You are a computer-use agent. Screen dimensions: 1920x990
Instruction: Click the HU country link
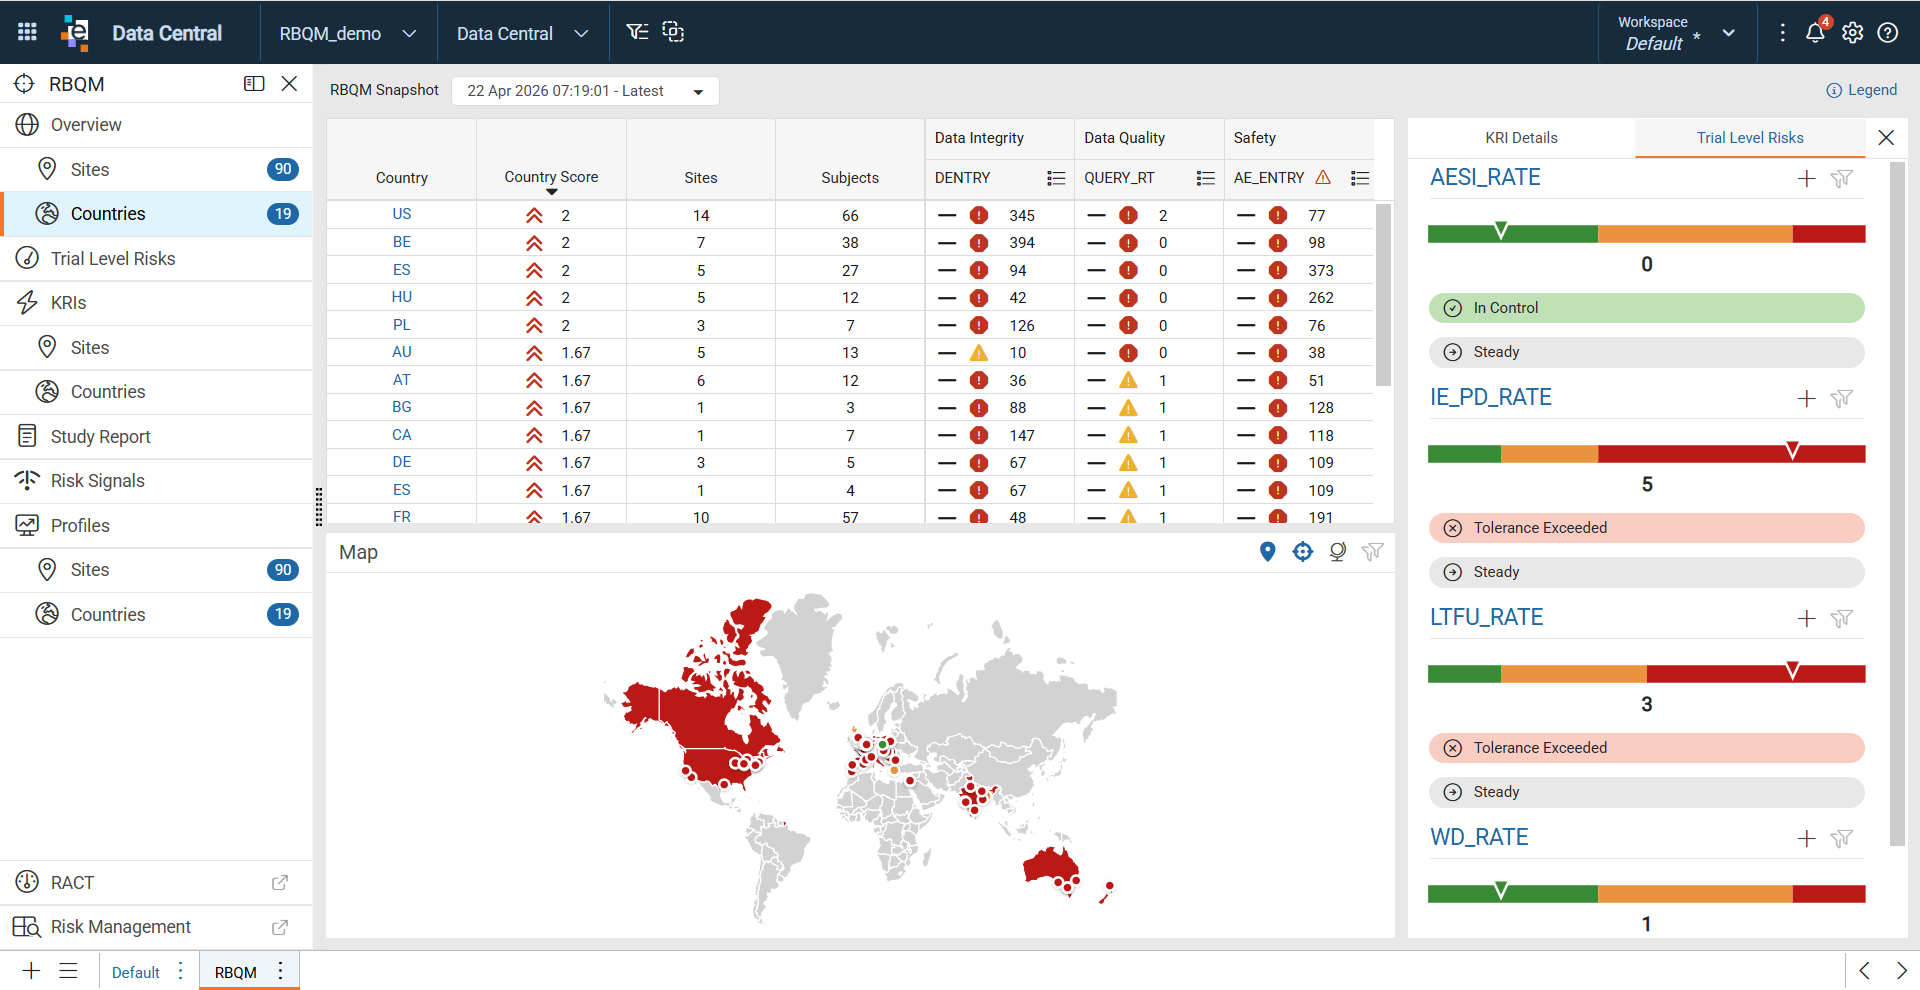pyautogui.click(x=402, y=297)
